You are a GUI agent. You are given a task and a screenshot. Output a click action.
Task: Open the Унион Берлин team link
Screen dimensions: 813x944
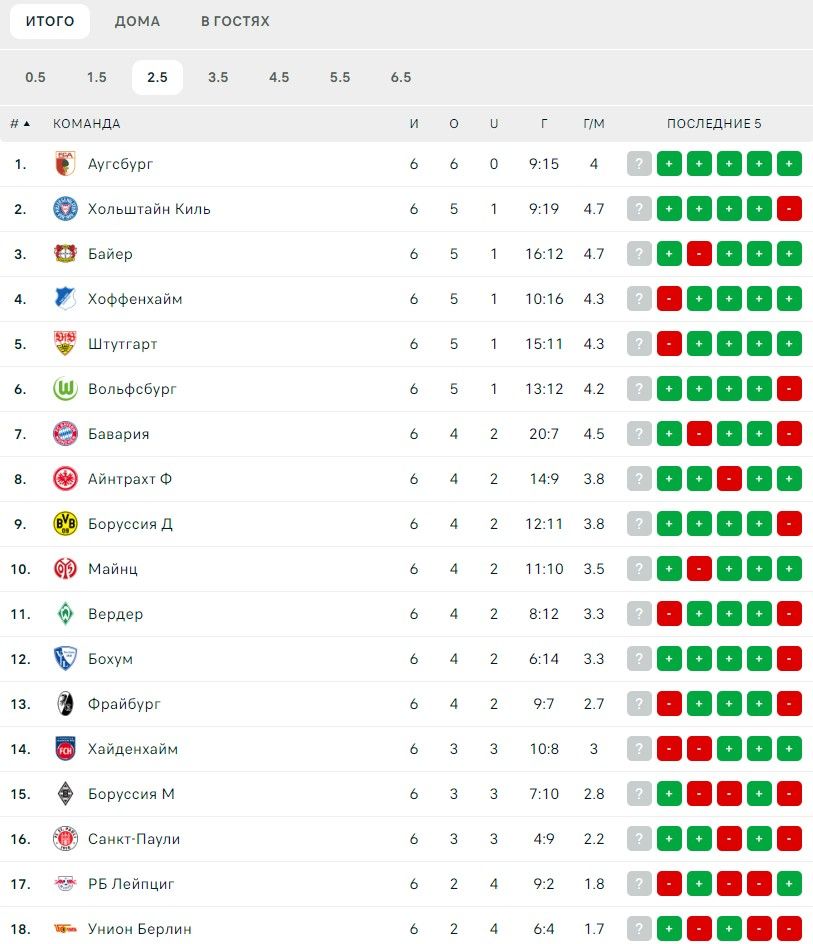point(140,929)
